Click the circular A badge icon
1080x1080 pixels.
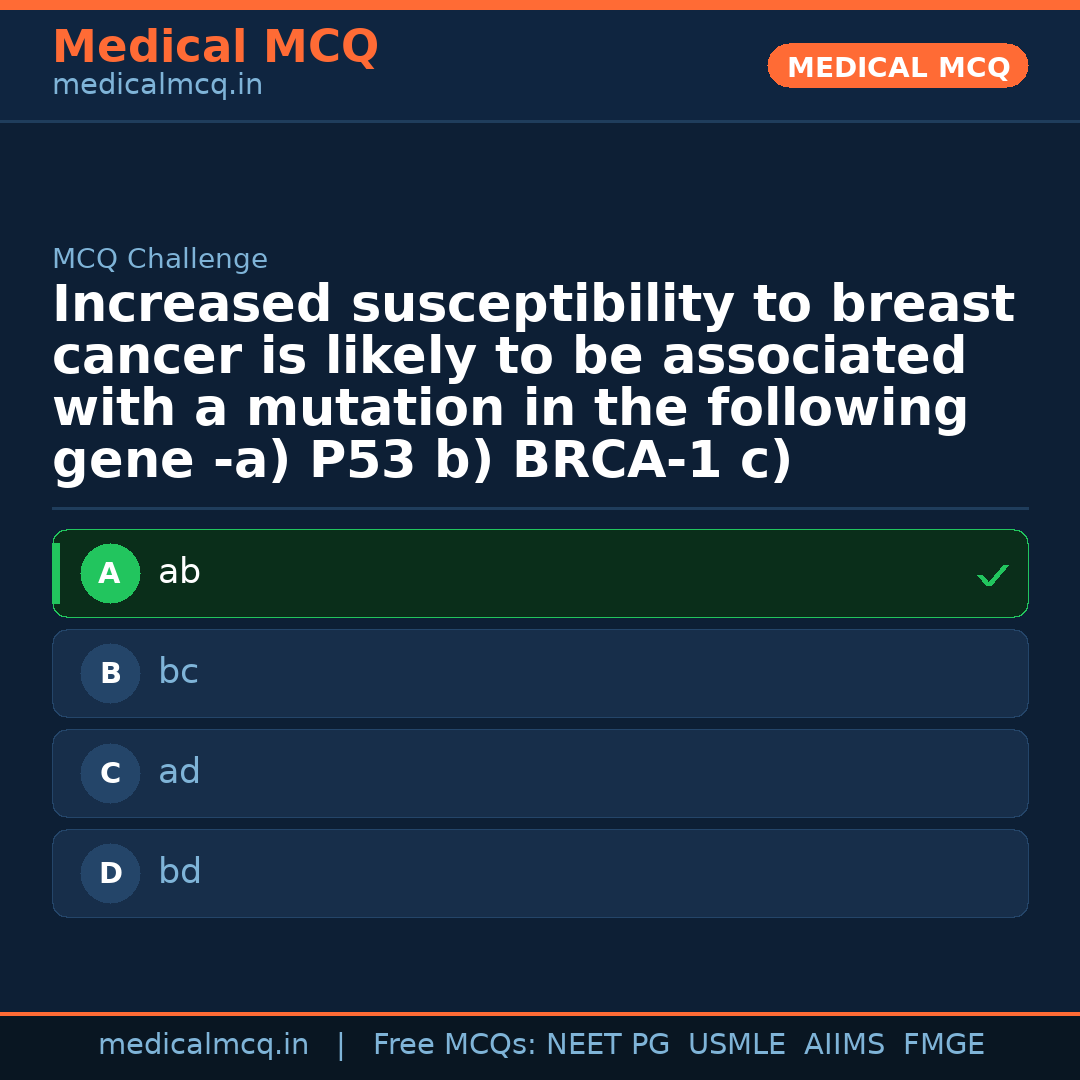coord(110,573)
